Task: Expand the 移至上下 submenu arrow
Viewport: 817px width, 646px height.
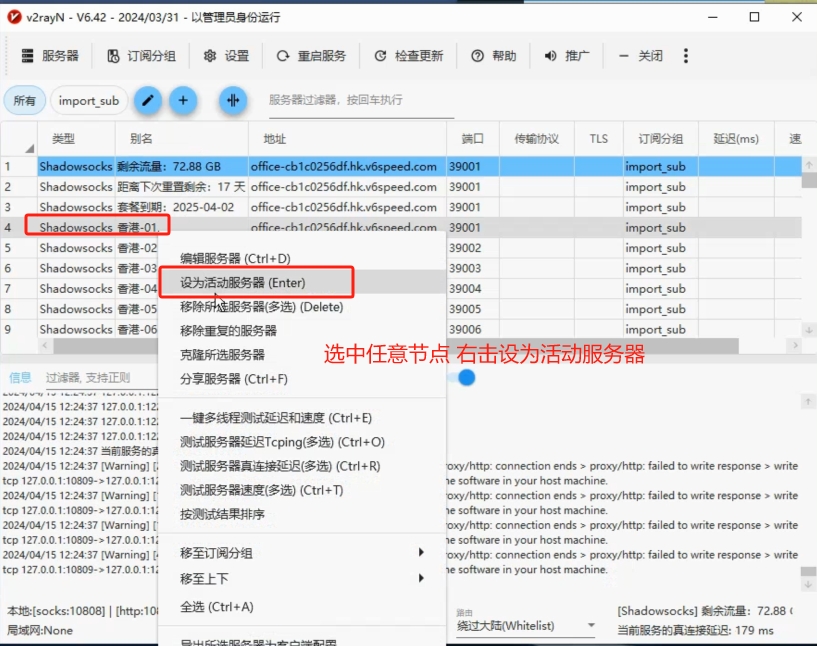Action: 421,578
